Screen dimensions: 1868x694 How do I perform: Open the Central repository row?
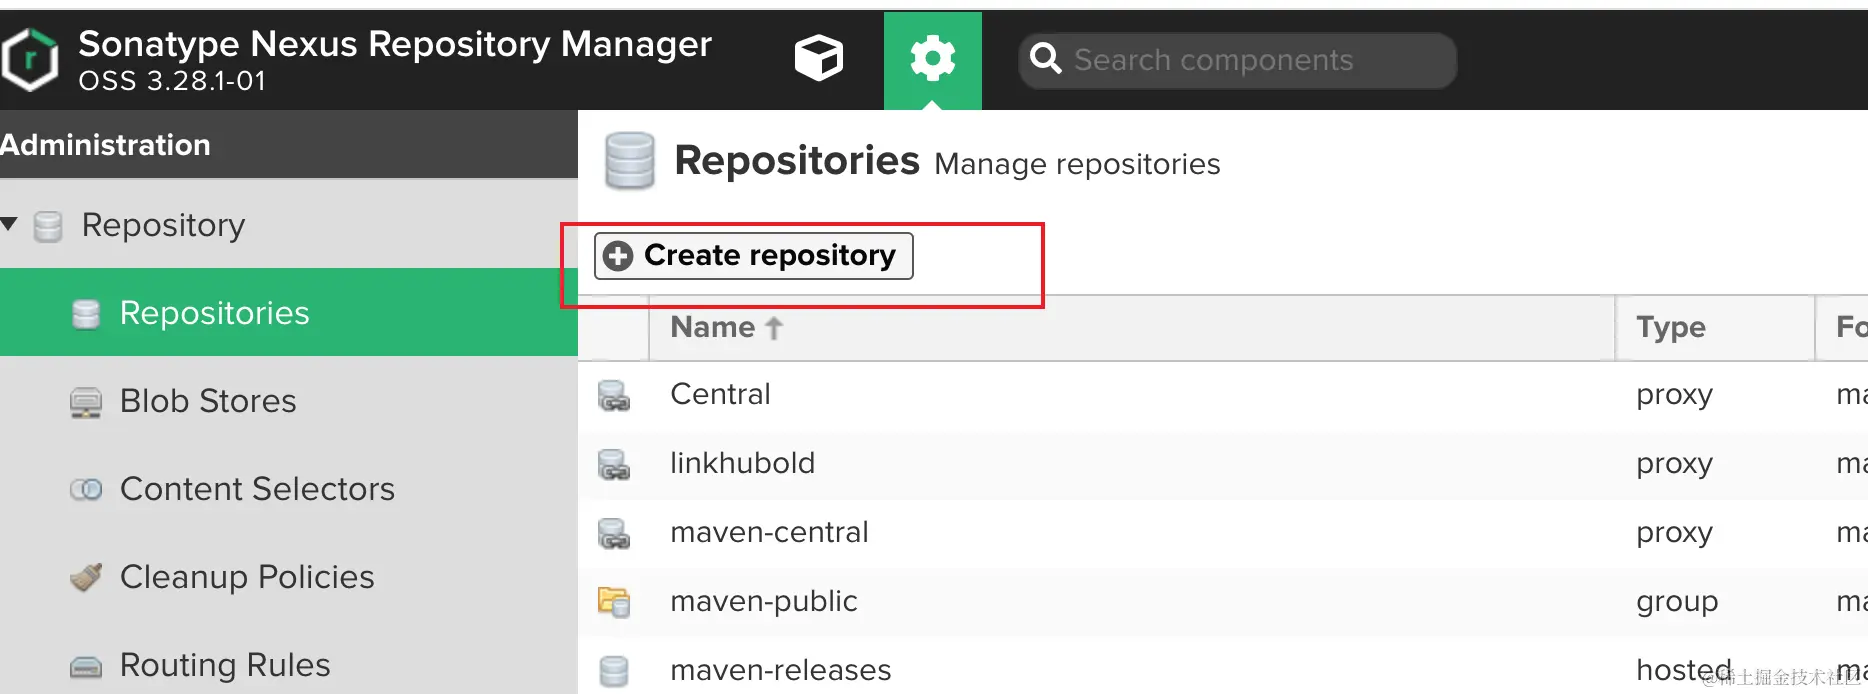click(1223, 395)
